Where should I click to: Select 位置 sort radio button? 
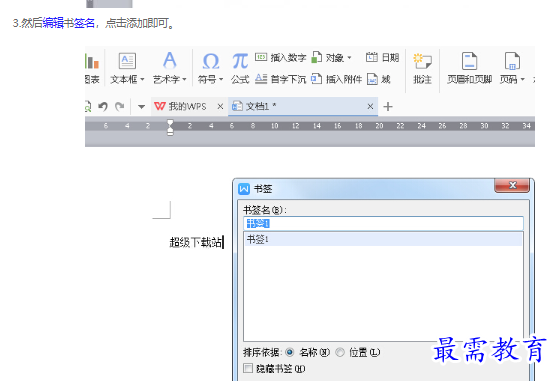point(340,352)
